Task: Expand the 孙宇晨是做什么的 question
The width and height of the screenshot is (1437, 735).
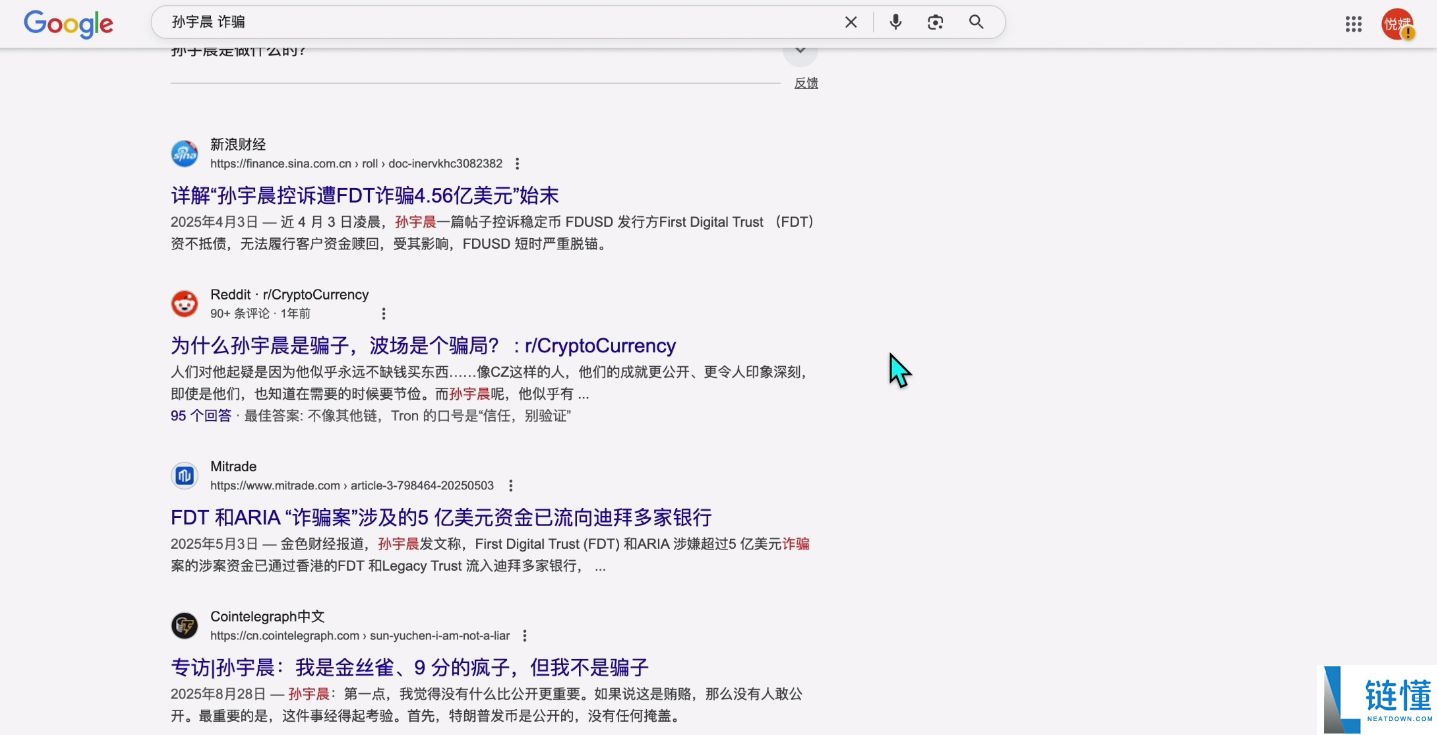Action: tap(800, 50)
